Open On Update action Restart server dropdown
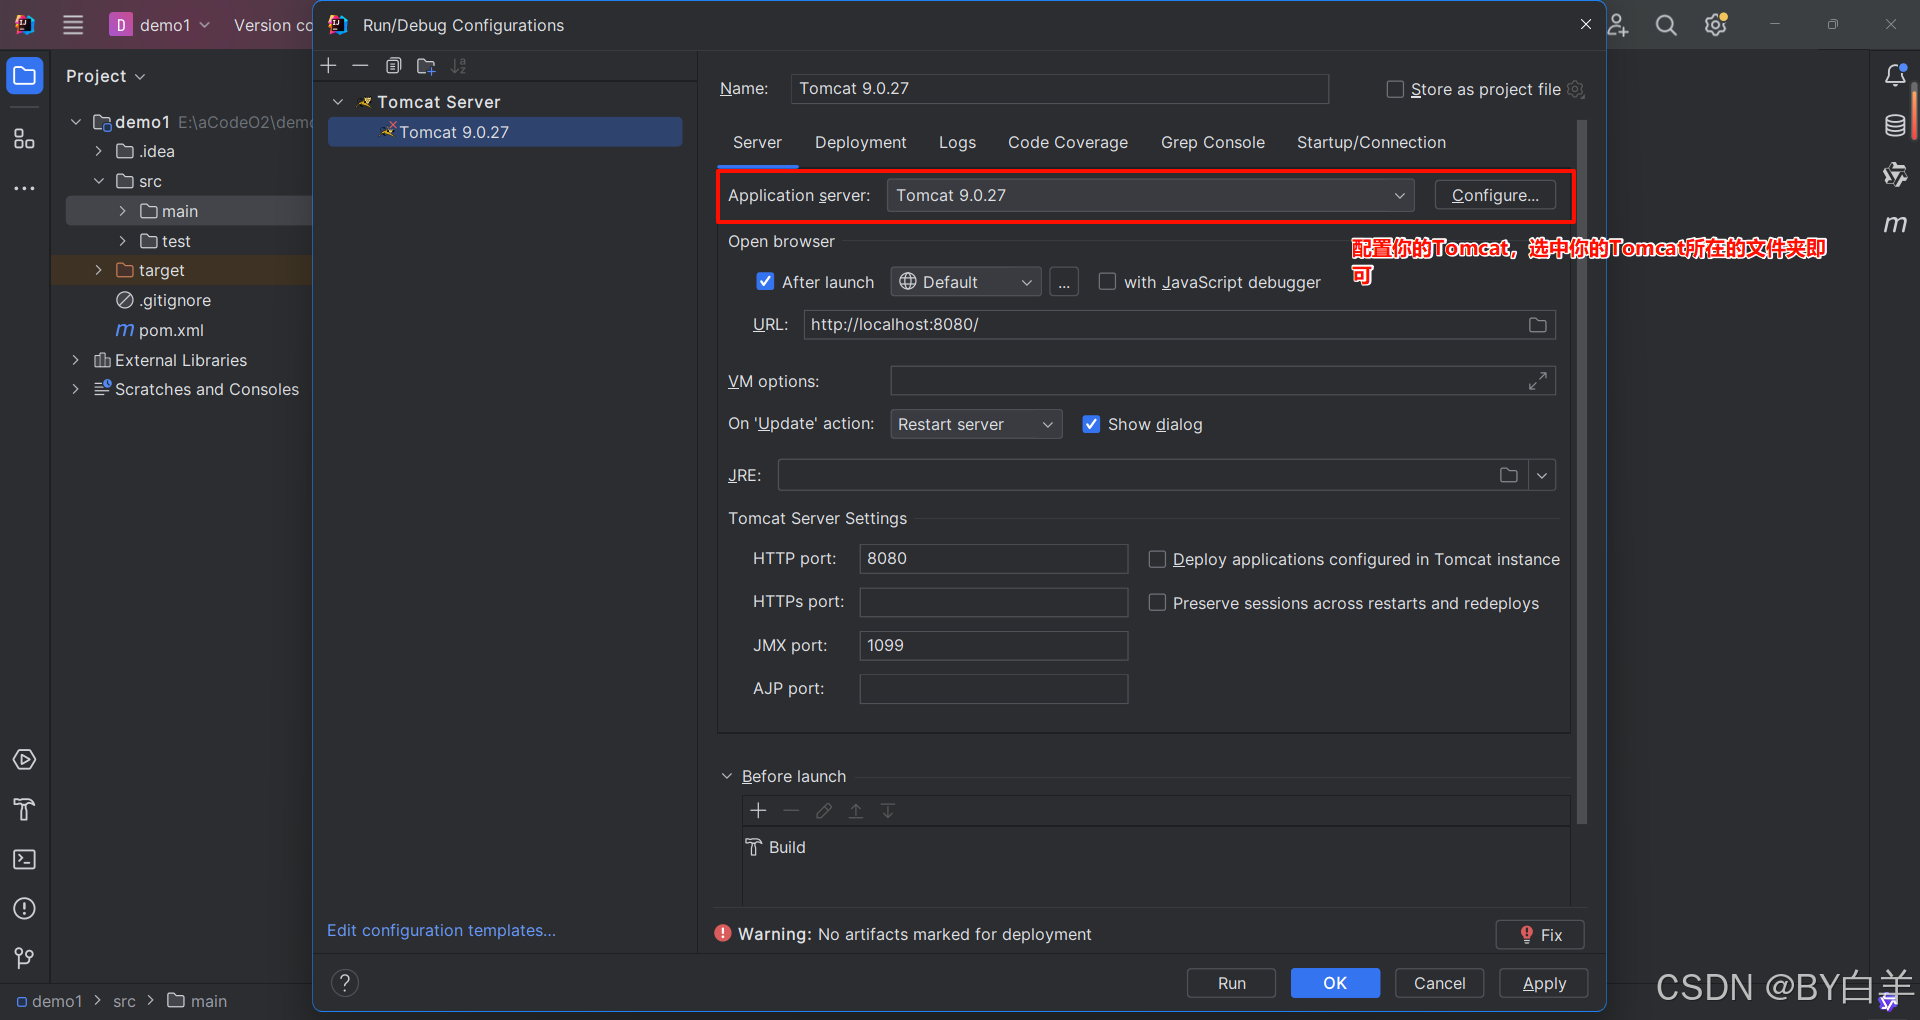1920x1020 pixels. (x=976, y=424)
